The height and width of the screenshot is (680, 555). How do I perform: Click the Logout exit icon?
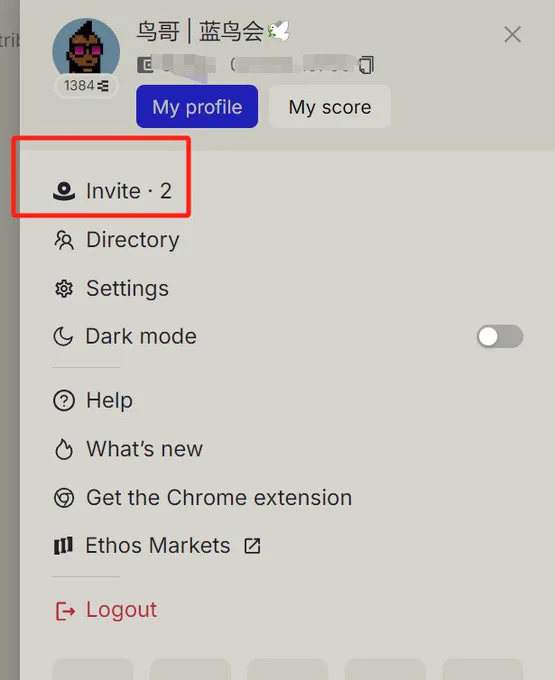pyautogui.click(x=65, y=611)
